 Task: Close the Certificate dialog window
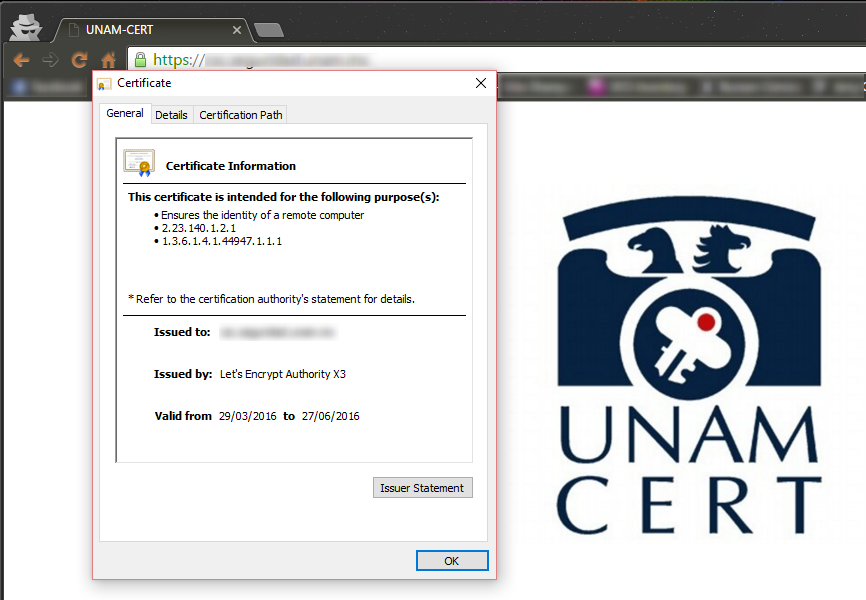[481, 83]
